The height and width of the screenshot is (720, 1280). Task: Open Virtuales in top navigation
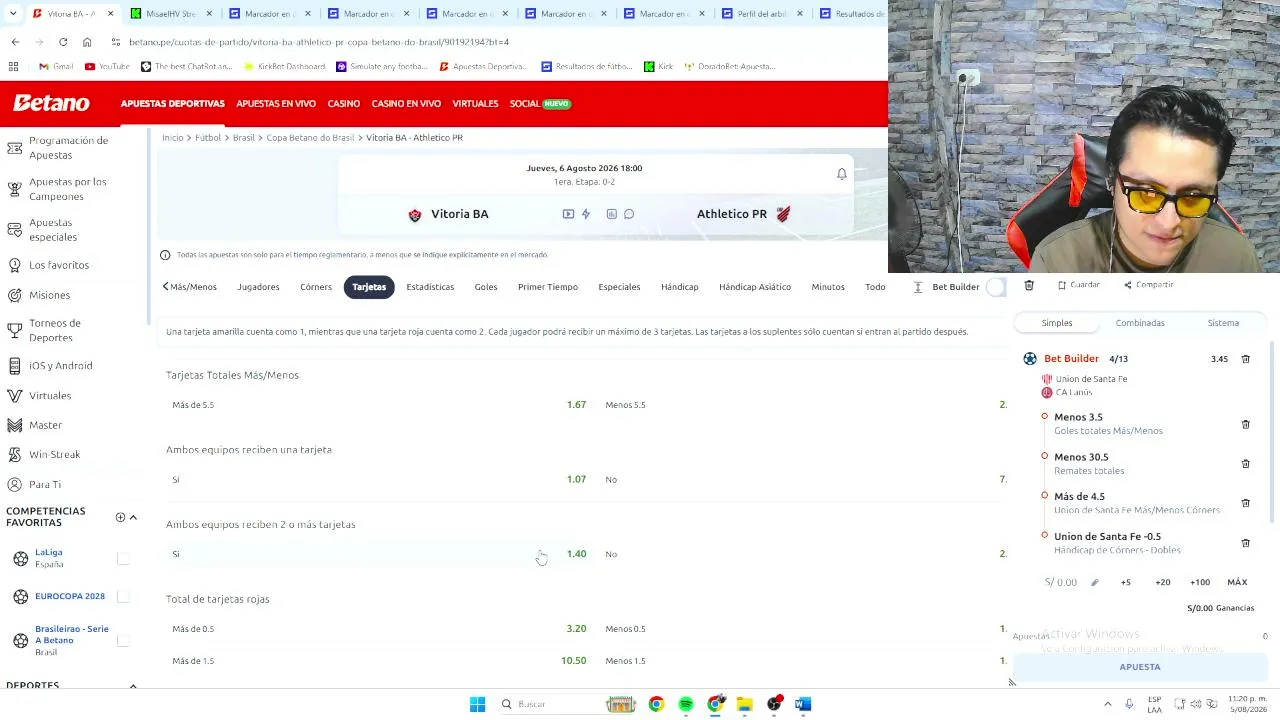[475, 104]
